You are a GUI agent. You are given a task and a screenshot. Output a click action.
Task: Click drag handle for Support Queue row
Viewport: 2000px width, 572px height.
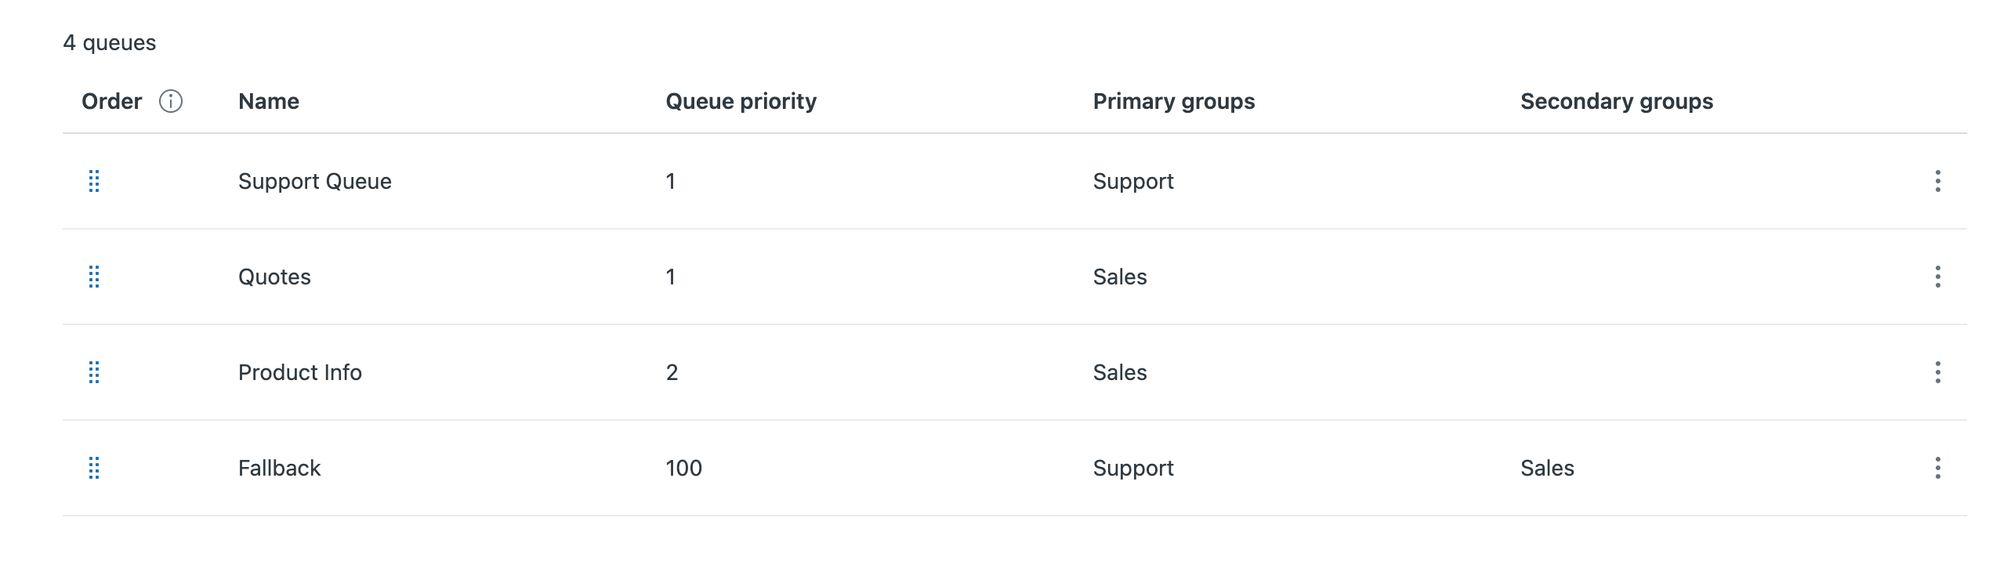tap(94, 181)
